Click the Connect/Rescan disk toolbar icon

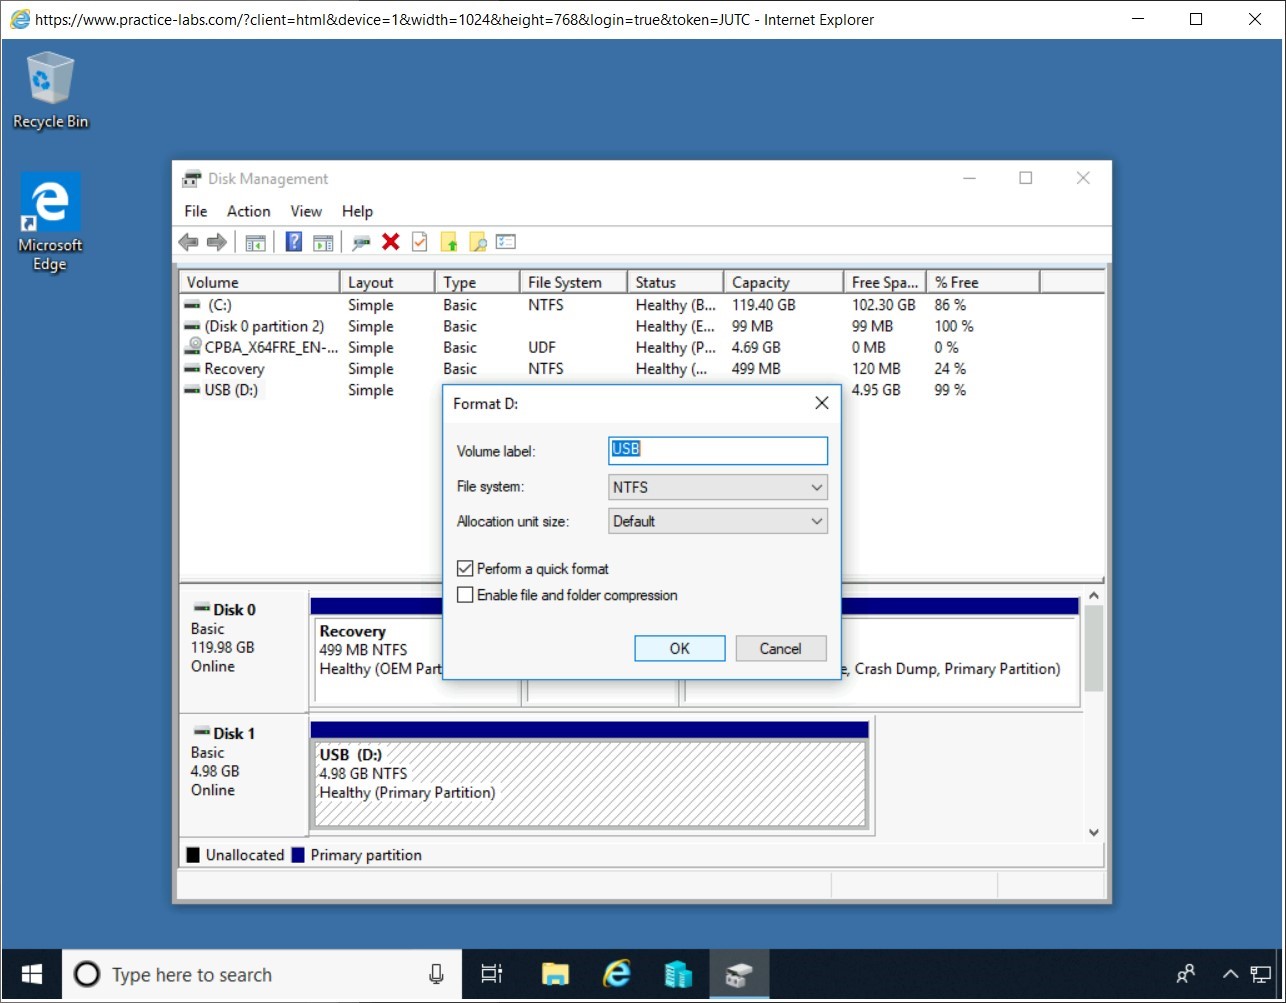[362, 242]
